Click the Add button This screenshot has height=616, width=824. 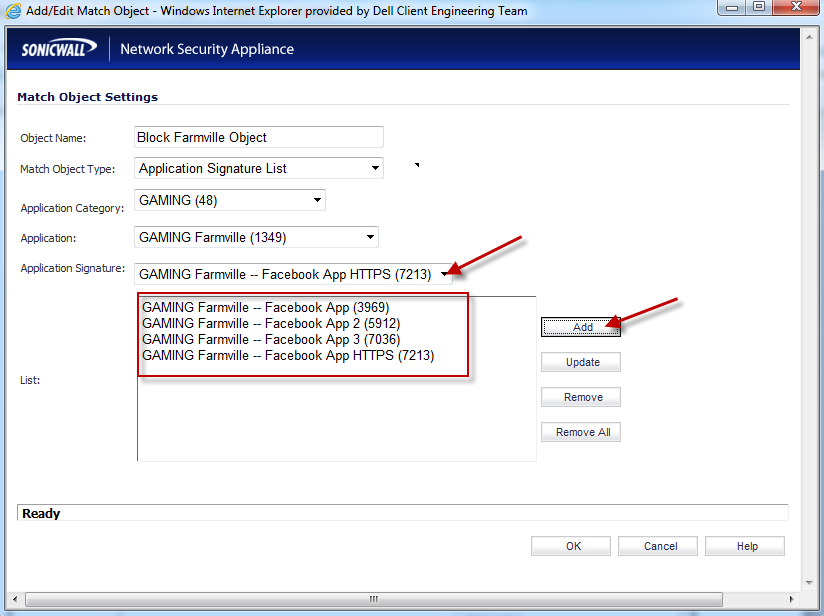(581, 327)
